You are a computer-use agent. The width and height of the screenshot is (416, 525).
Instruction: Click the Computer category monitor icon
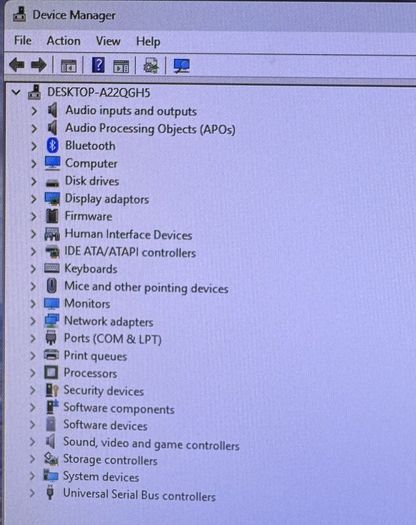(53, 163)
